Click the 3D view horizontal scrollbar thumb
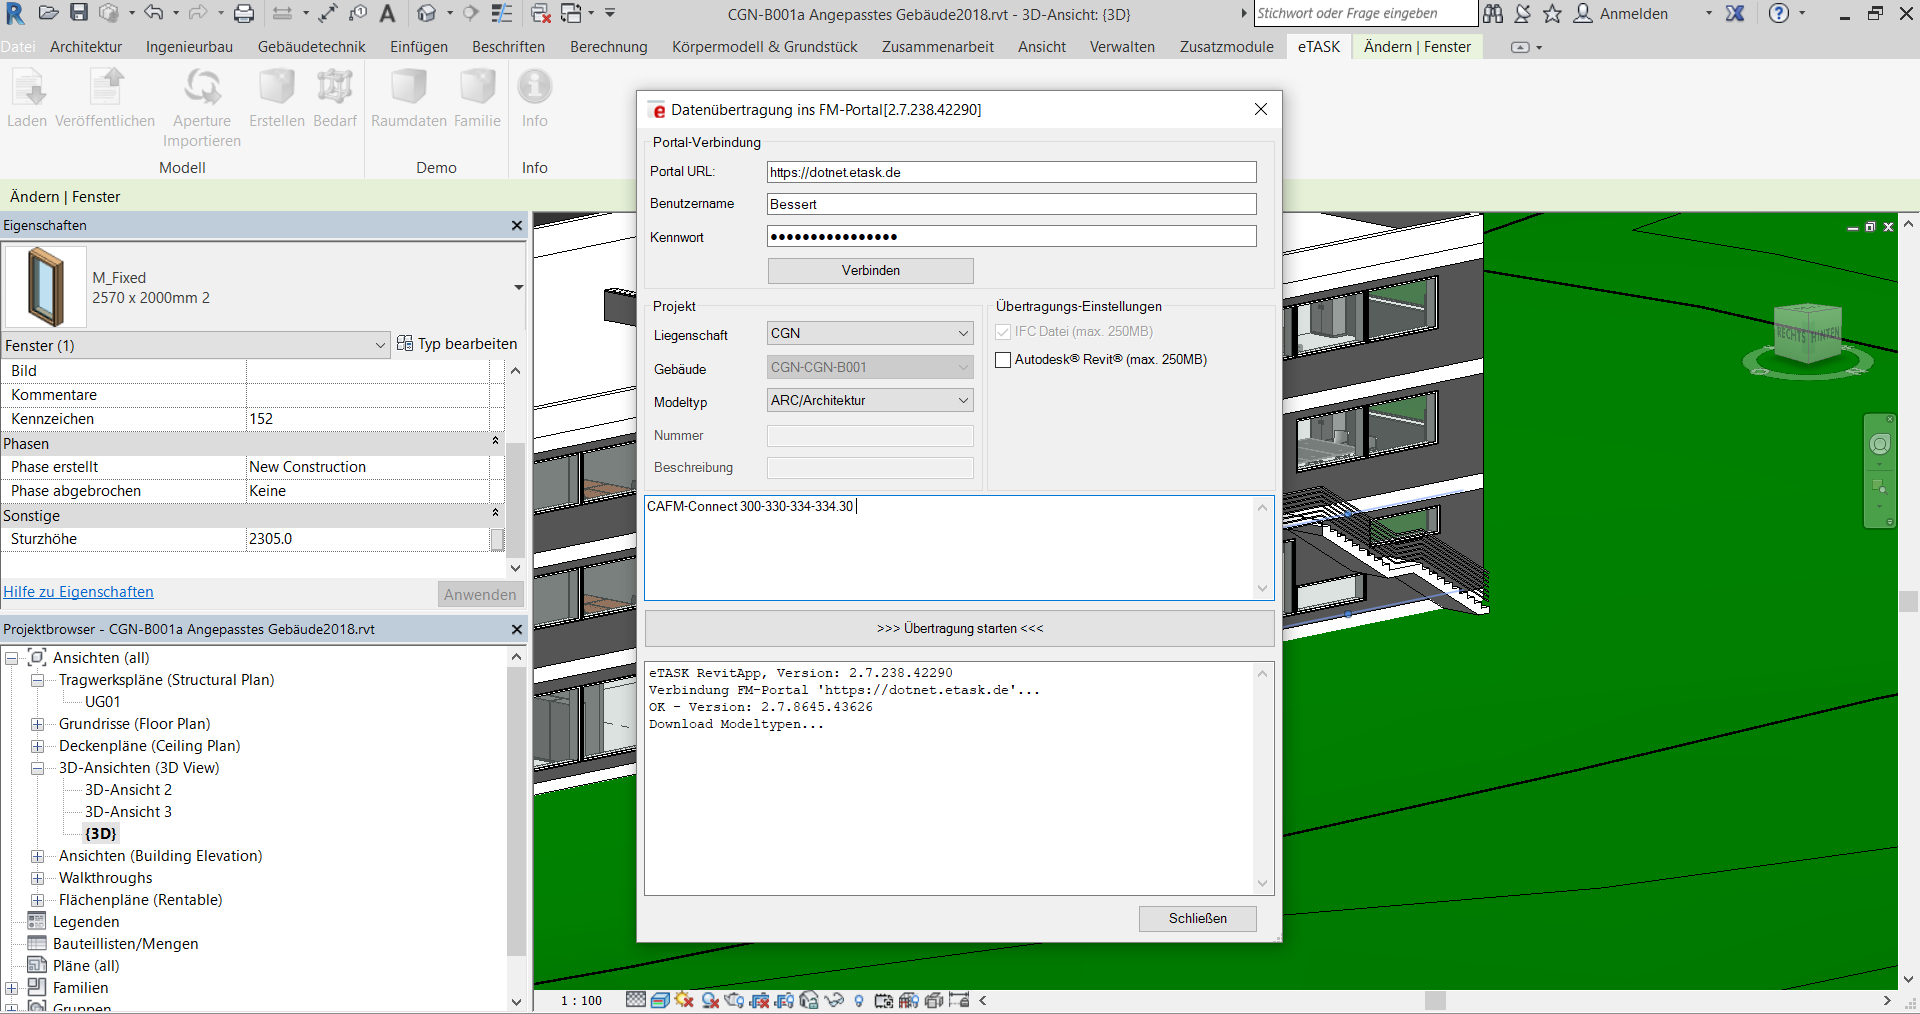The height and width of the screenshot is (1014, 1920). click(1435, 1001)
